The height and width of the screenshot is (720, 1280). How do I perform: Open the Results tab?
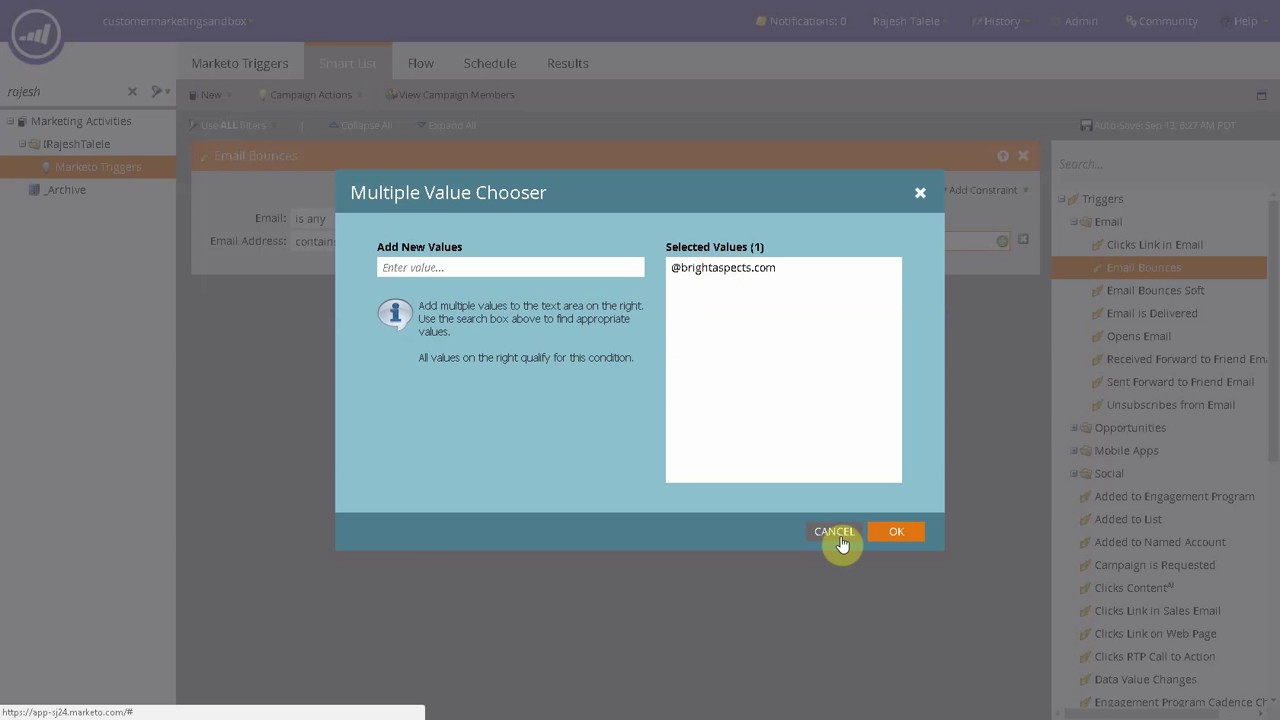point(568,63)
